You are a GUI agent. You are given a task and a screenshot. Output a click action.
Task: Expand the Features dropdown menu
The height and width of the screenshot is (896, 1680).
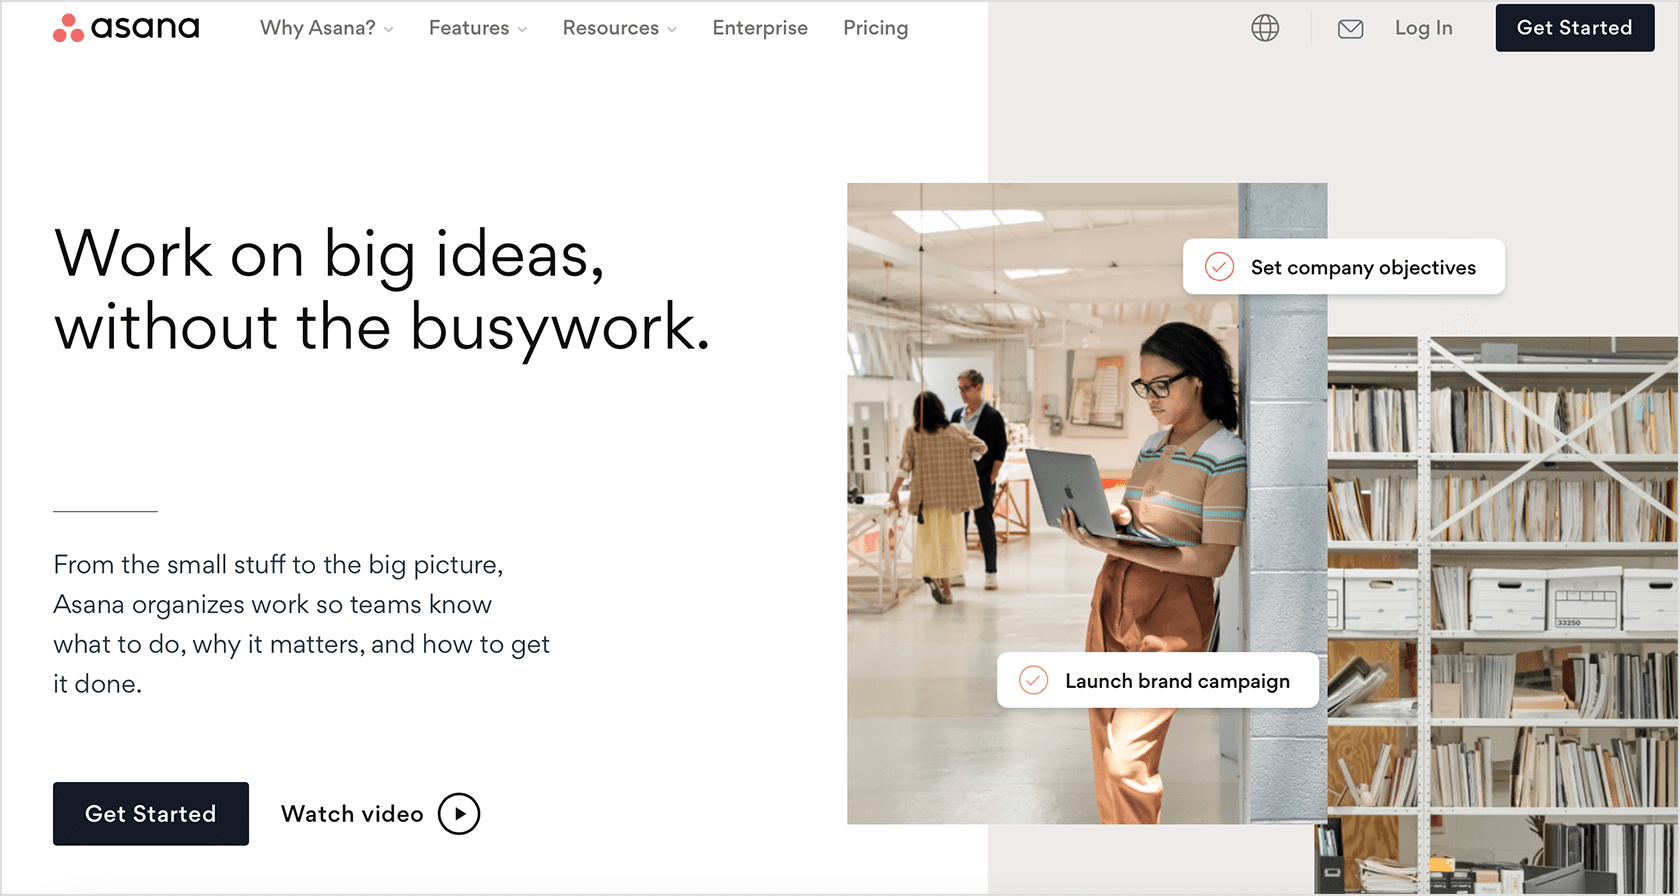[x=477, y=28]
